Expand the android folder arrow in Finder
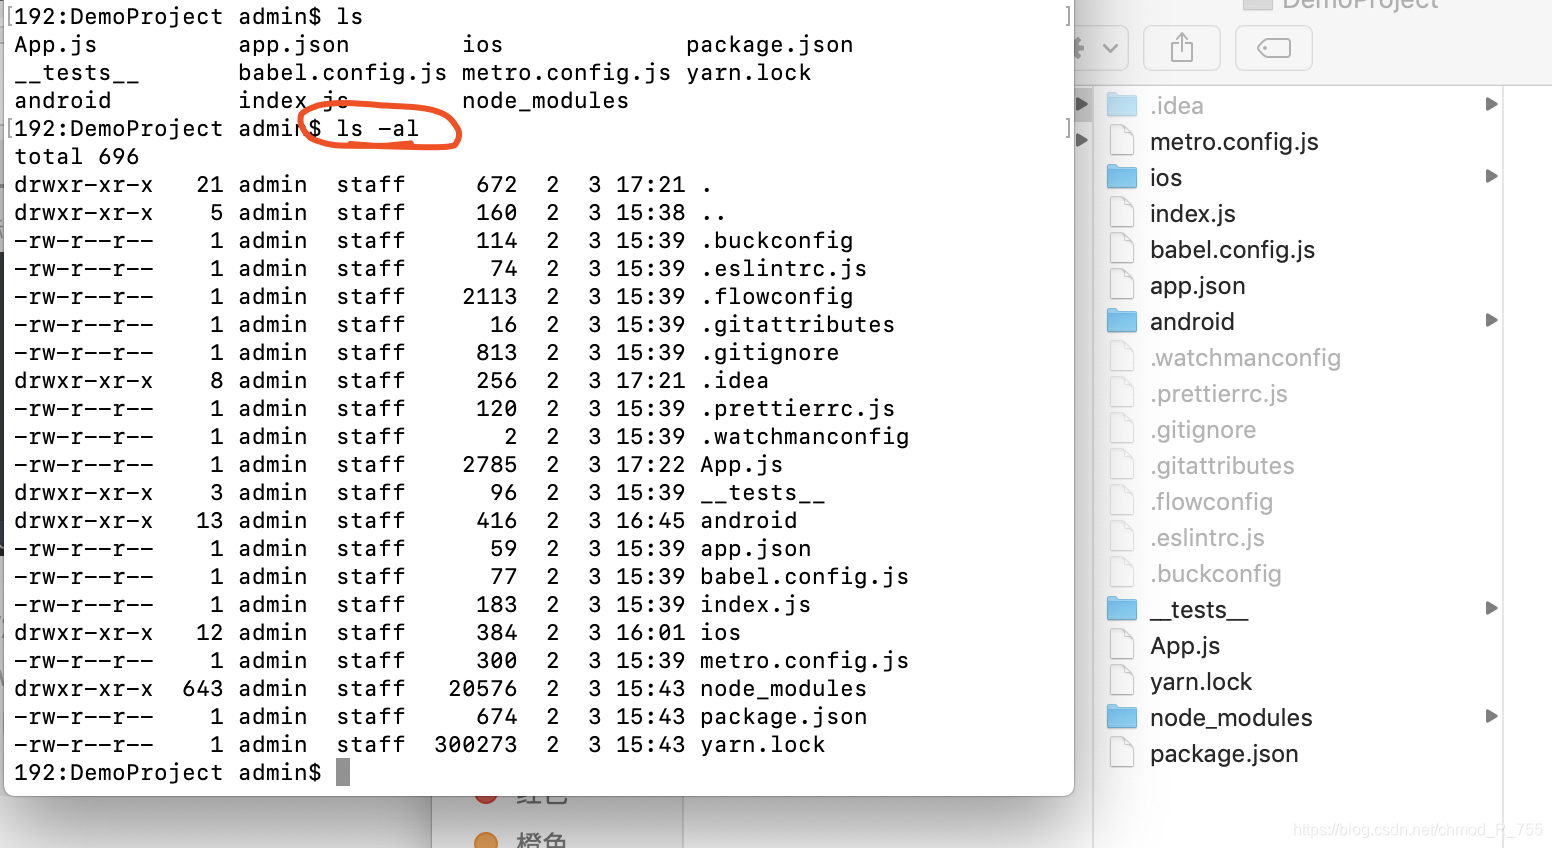The width and height of the screenshot is (1552, 848). [1491, 320]
